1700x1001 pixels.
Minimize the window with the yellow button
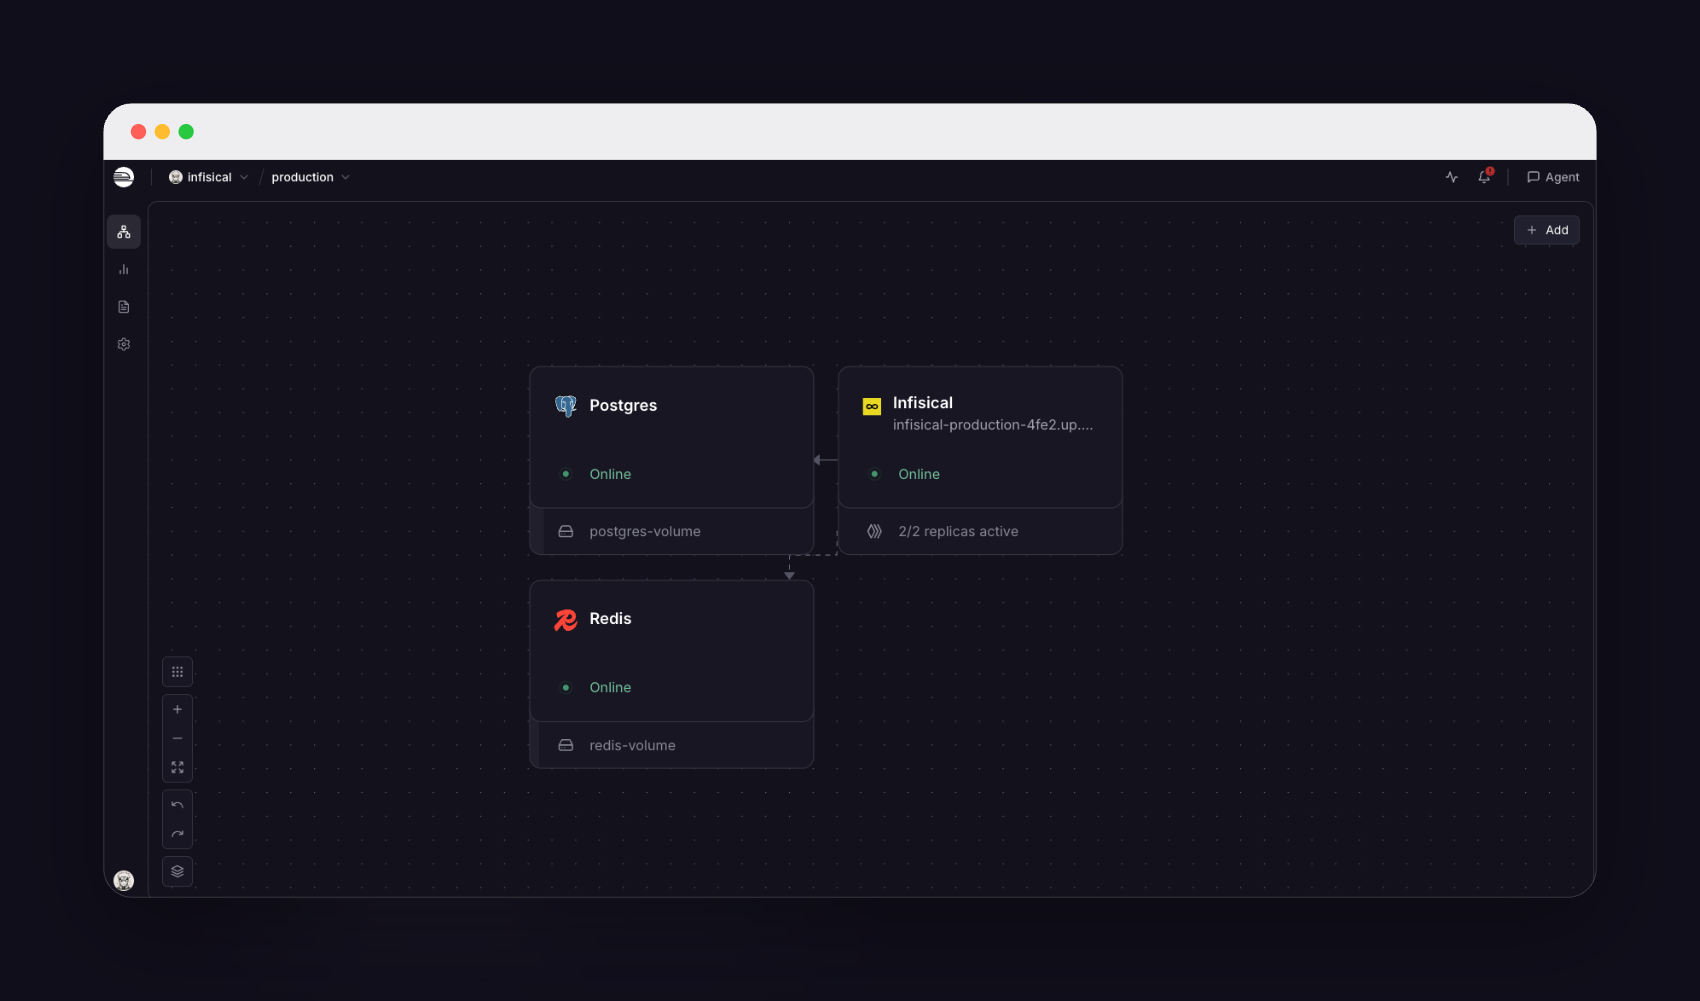(162, 132)
